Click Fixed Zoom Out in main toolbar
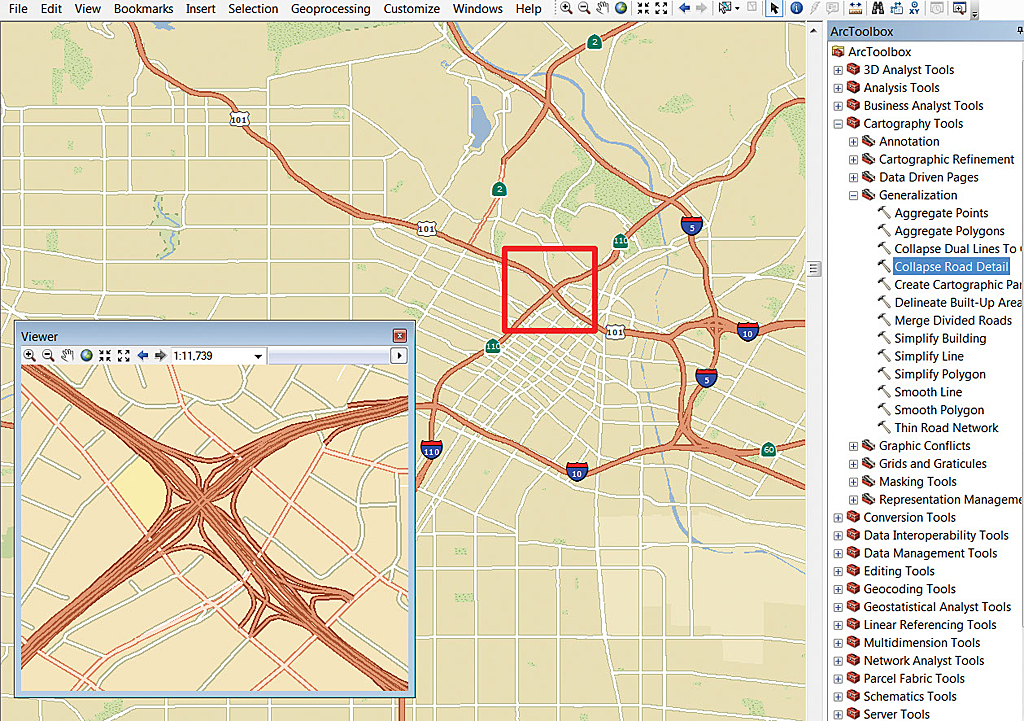1024x721 pixels. (662, 8)
